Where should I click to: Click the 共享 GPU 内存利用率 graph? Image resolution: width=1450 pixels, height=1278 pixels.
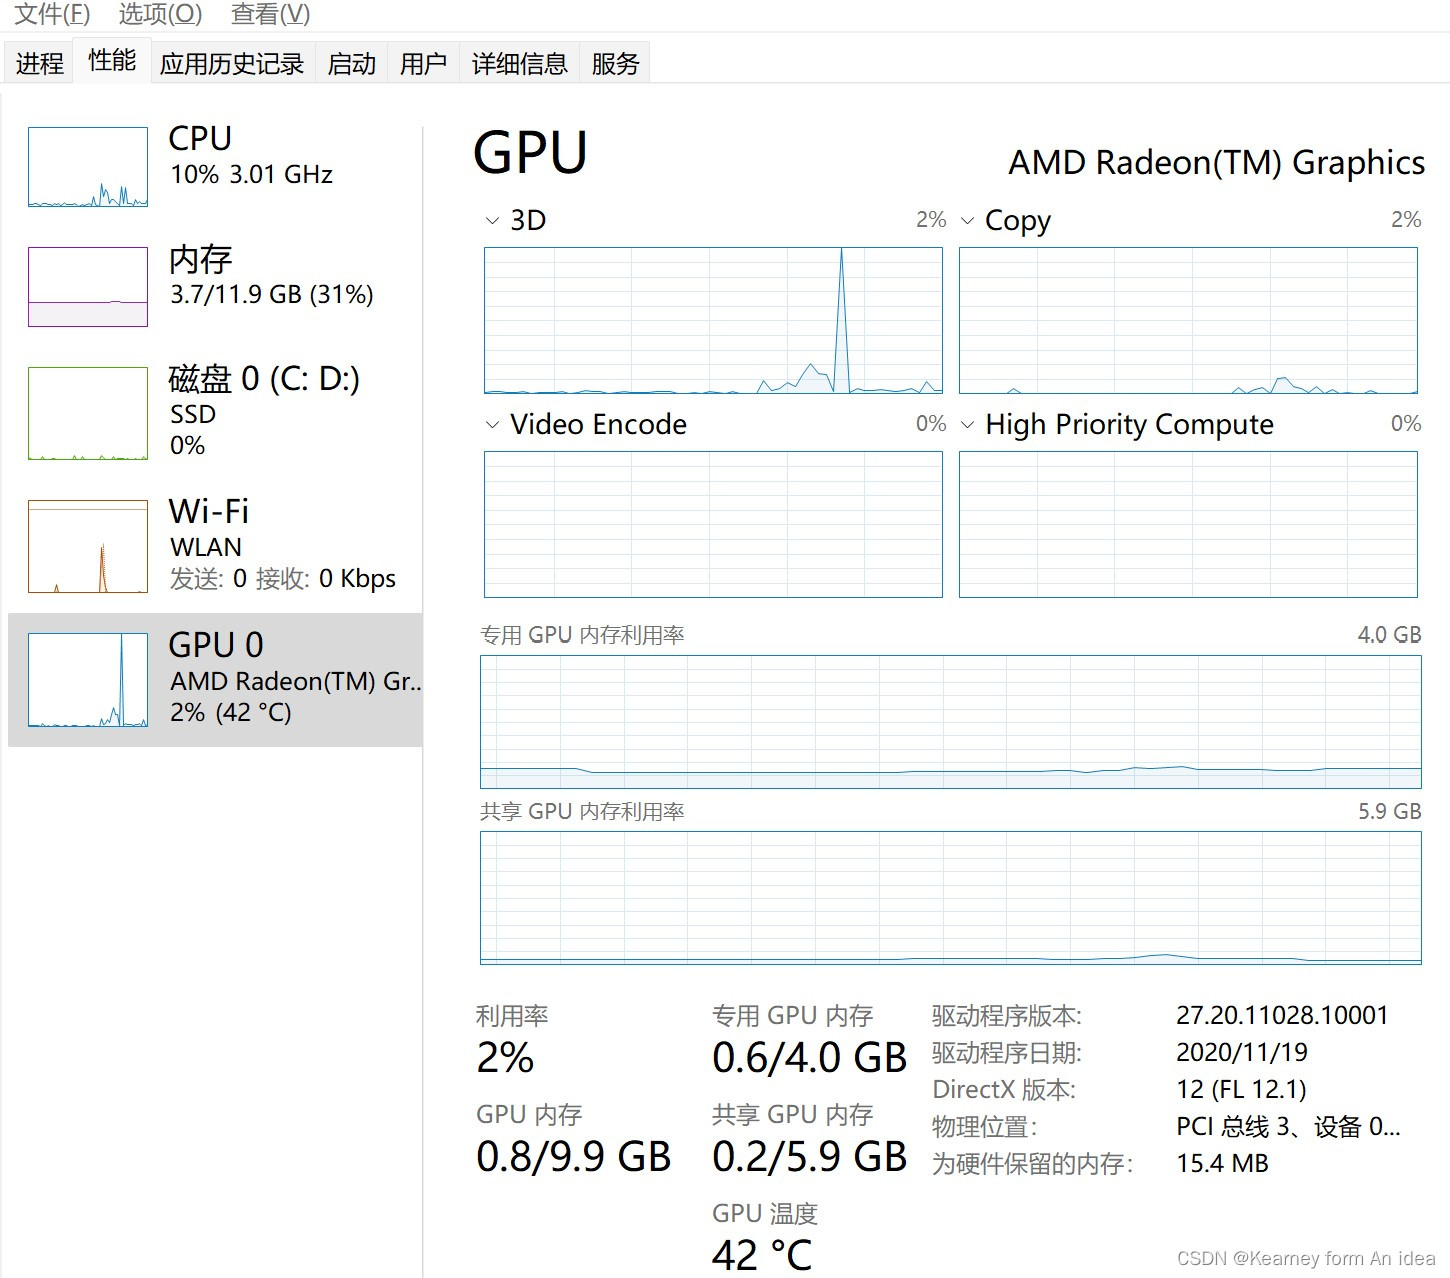point(950,897)
